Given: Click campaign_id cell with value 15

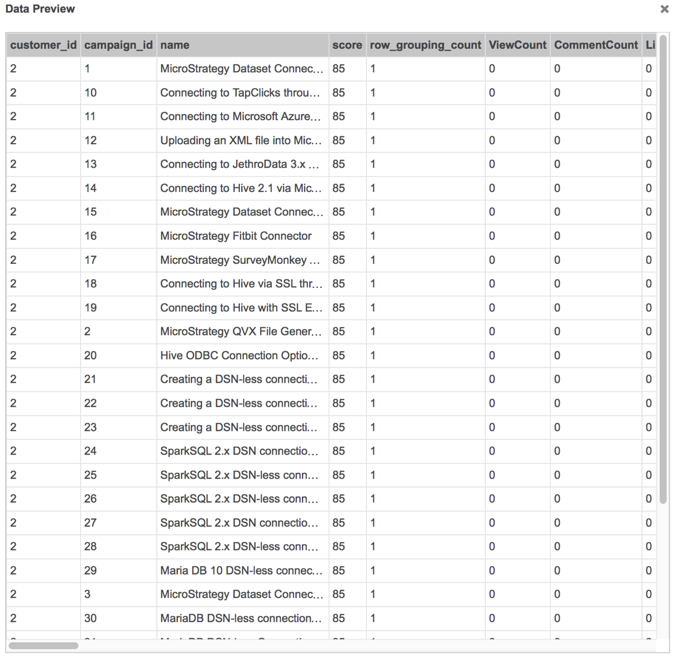Looking at the screenshot, I should (119, 212).
